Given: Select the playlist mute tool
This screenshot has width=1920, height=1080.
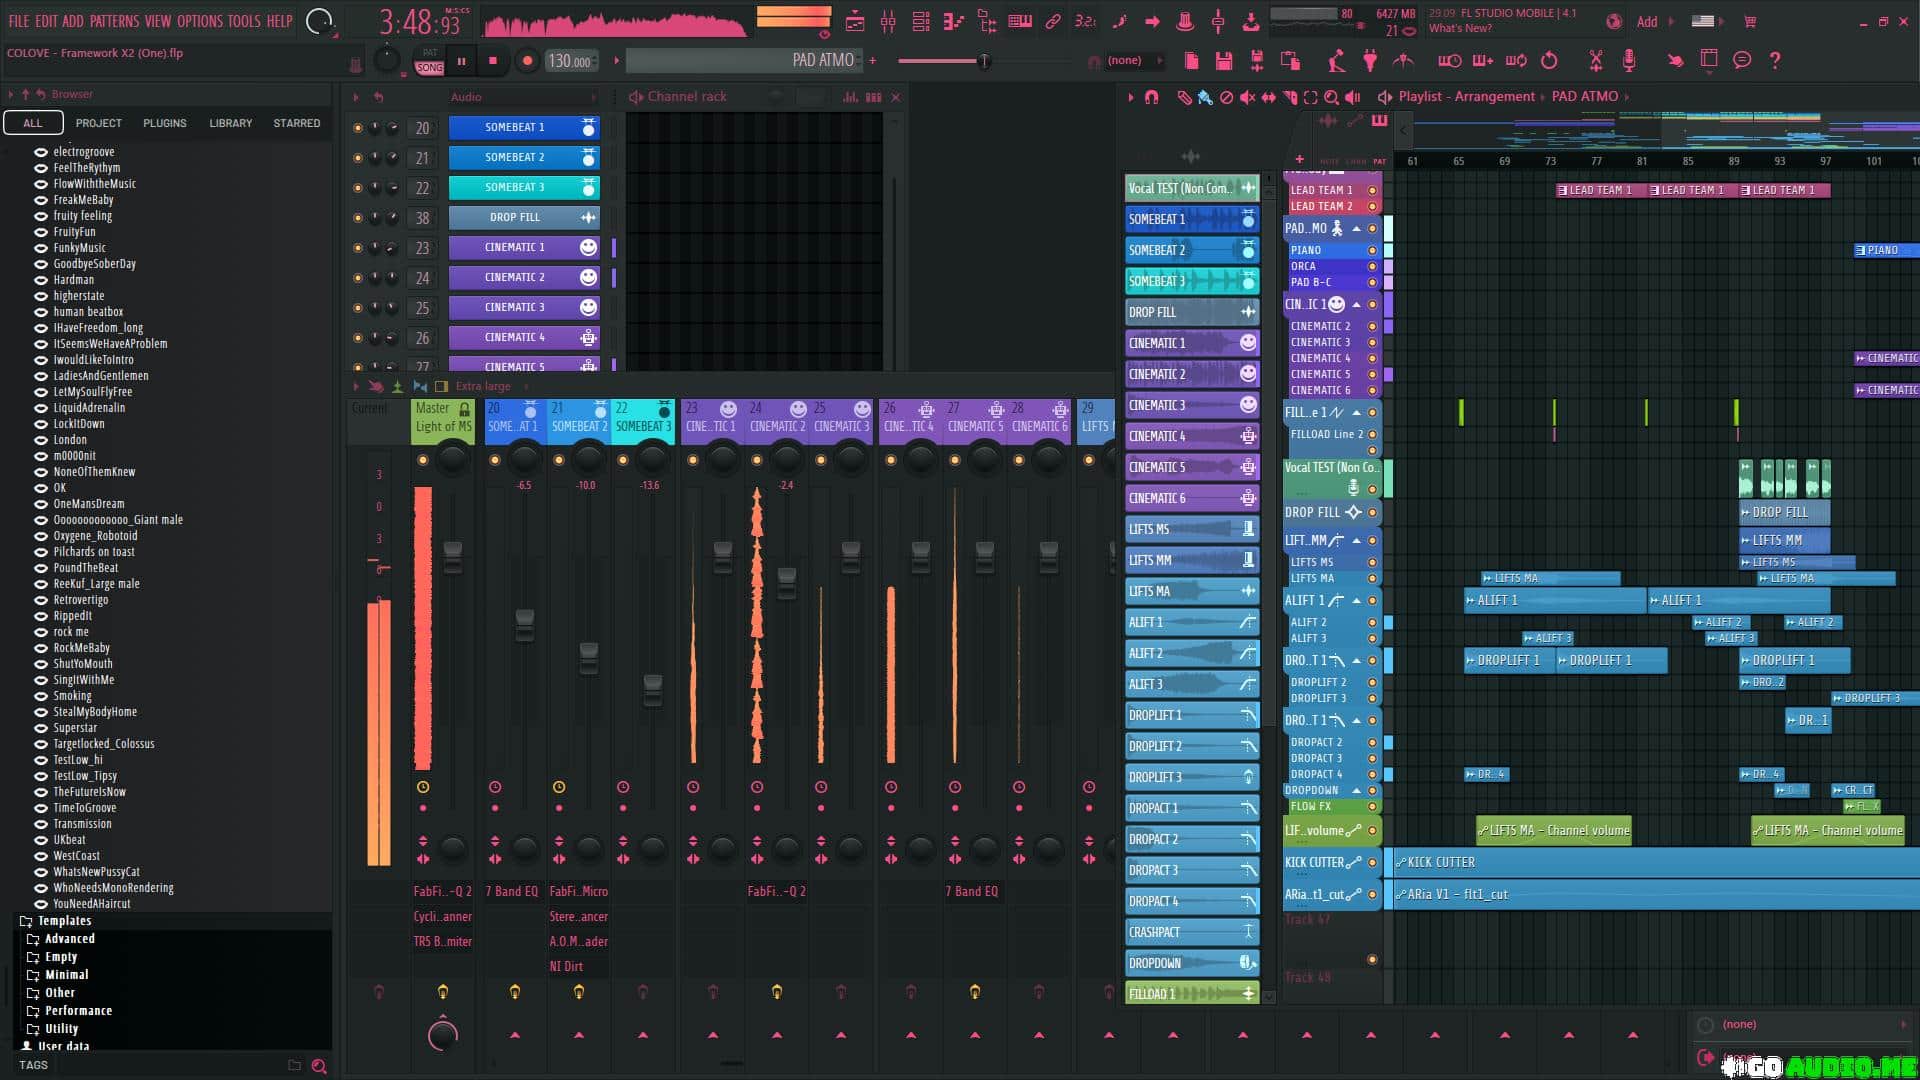Looking at the screenshot, I should (1247, 97).
